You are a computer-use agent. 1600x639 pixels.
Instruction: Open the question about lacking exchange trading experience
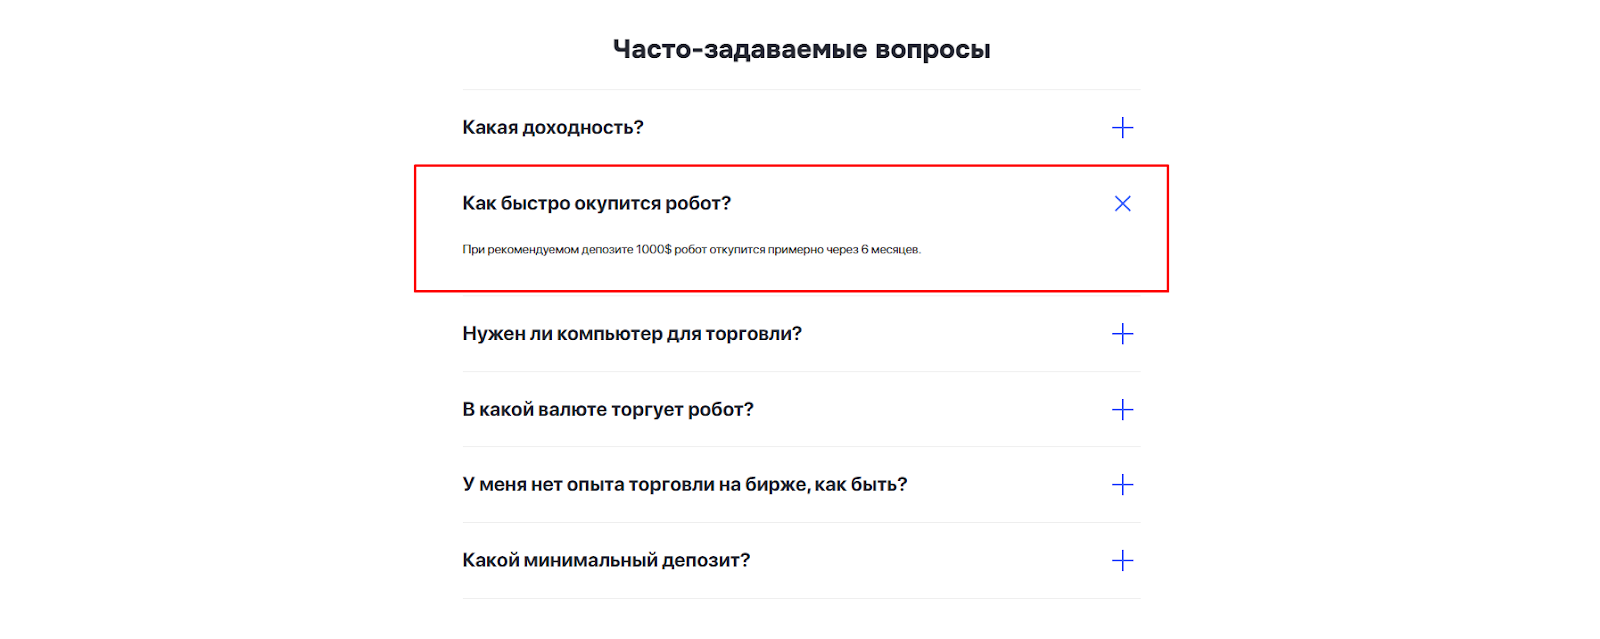tap(684, 484)
